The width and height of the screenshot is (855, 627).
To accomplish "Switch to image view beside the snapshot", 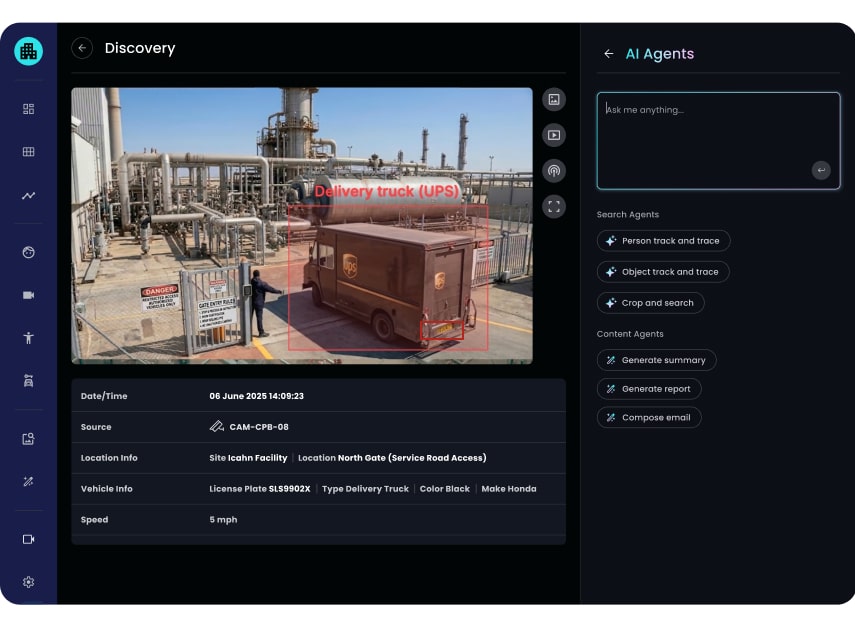I will [x=553, y=99].
